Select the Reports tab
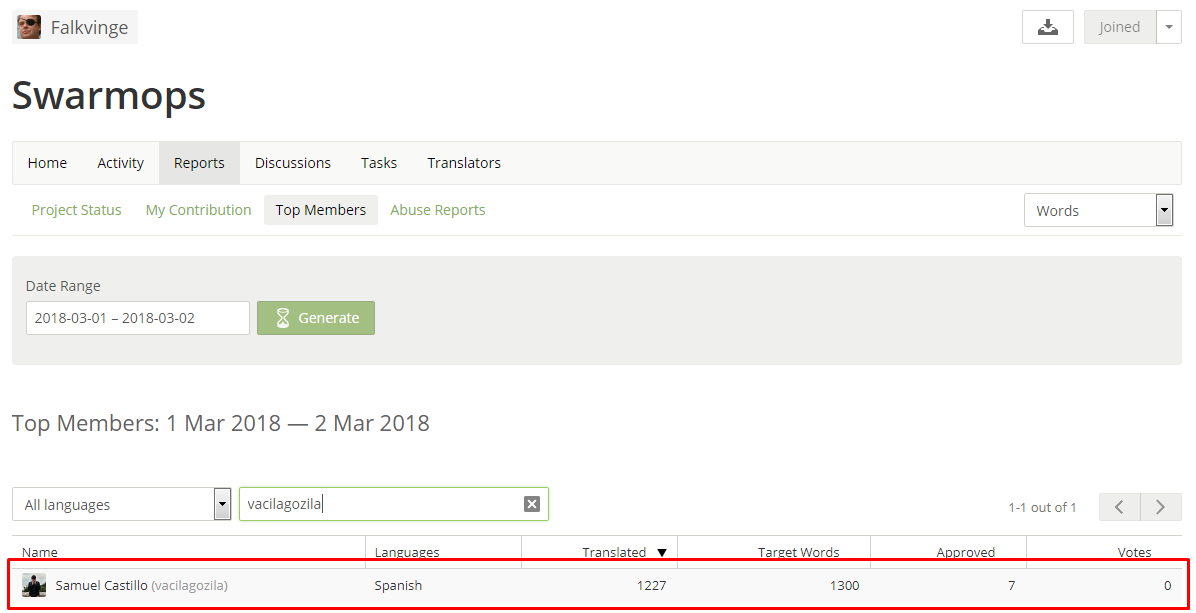Image resolution: width=1196 pixels, height=613 pixels. [x=199, y=162]
